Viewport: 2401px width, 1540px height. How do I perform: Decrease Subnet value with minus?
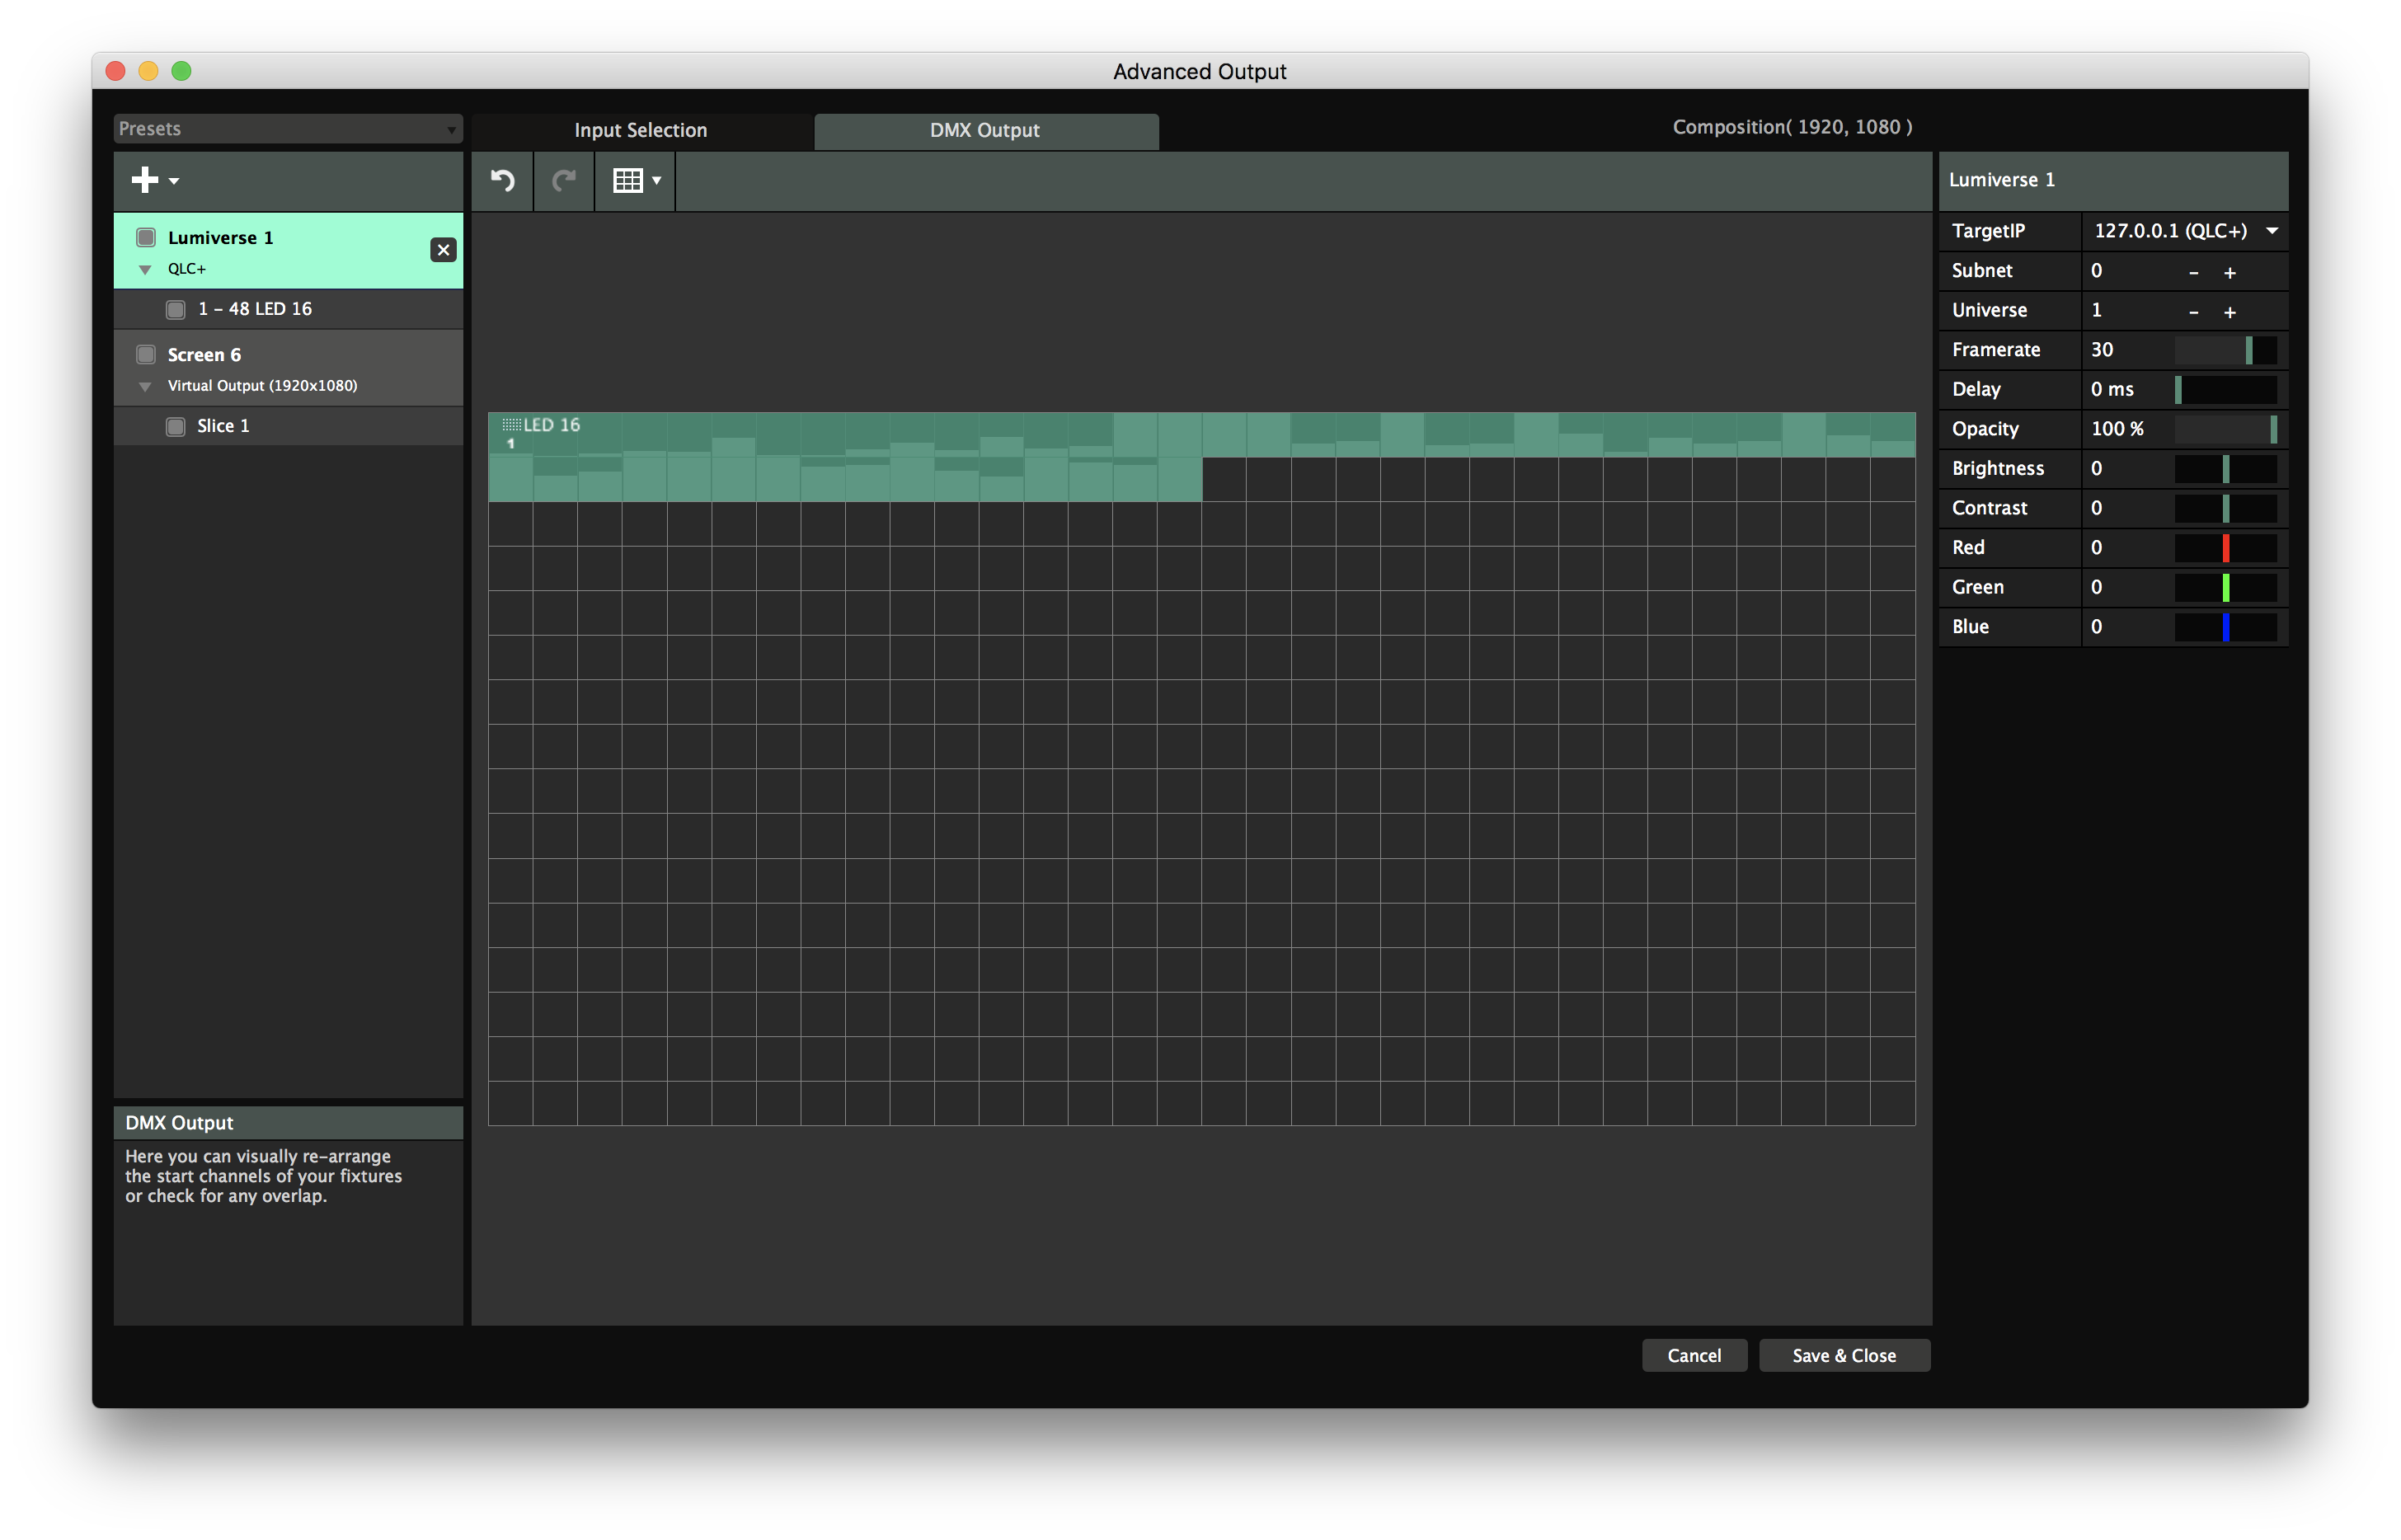(2193, 272)
